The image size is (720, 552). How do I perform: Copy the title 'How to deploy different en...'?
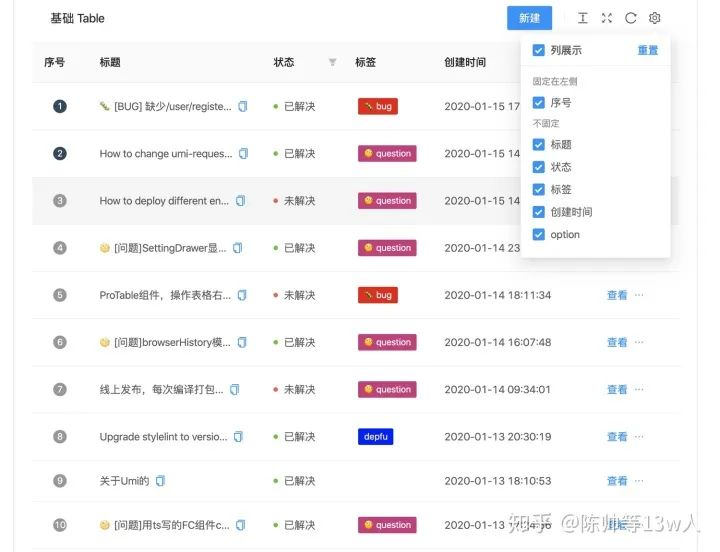tap(240, 201)
